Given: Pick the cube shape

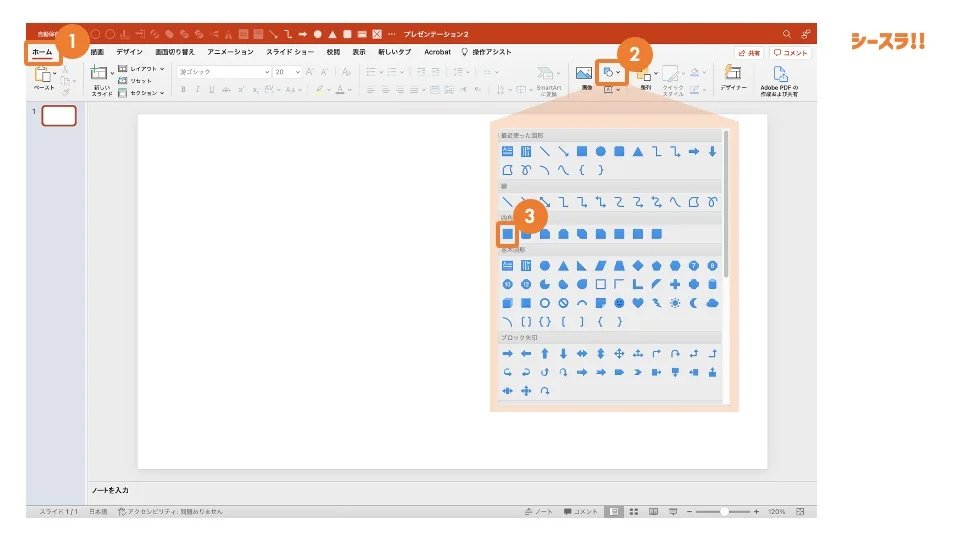Looking at the screenshot, I should [508, 303].
